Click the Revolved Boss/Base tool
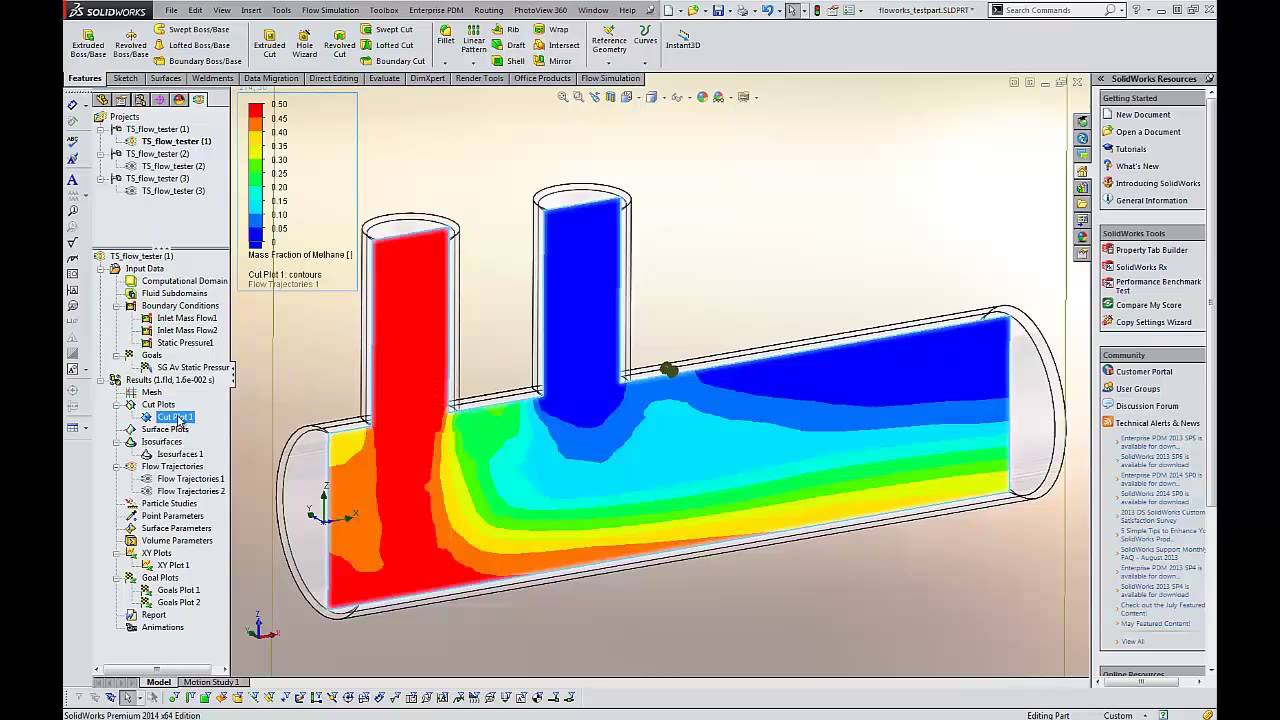This screenshot has height=720, width=1280. coord(131,43)
